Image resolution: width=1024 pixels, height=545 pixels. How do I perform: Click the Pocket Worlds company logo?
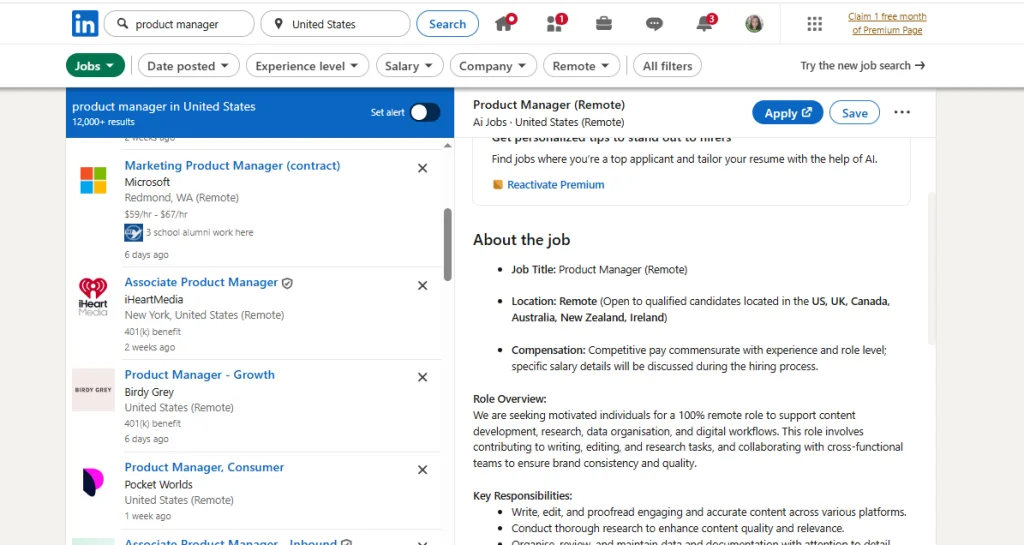point(93,482)
